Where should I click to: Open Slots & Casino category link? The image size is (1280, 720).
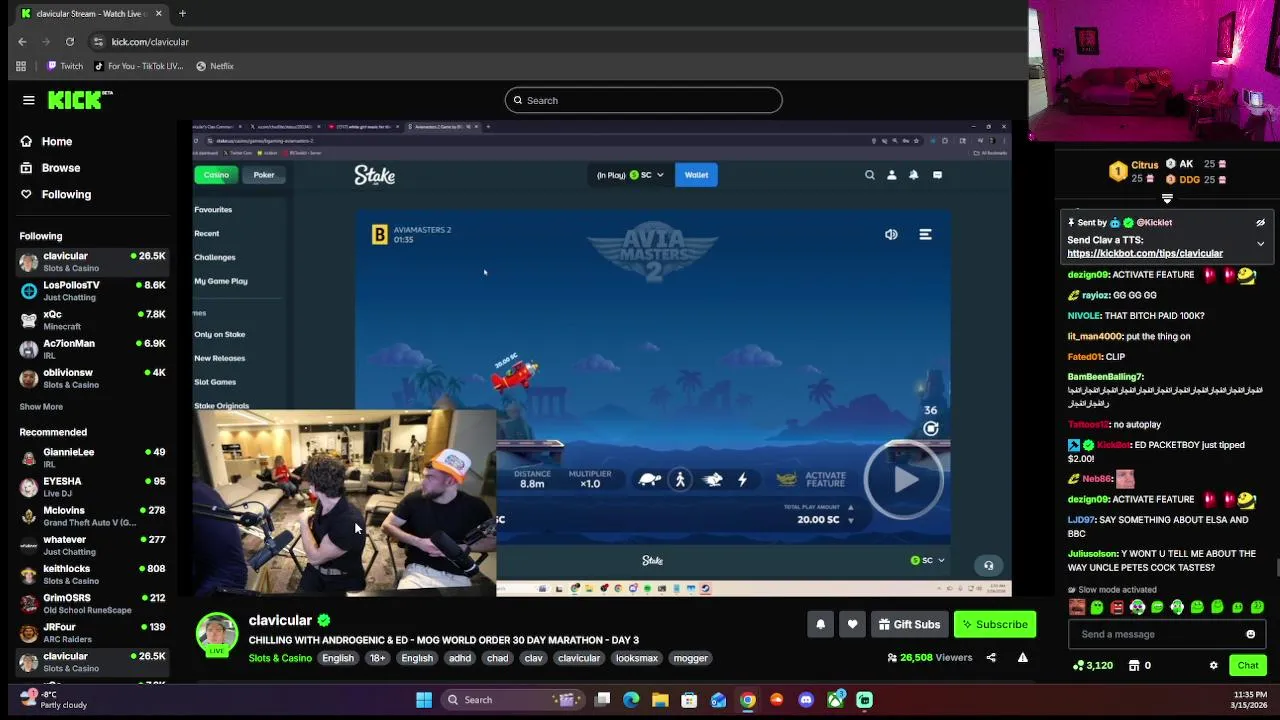pyautogui.click(x=280, y=658)
